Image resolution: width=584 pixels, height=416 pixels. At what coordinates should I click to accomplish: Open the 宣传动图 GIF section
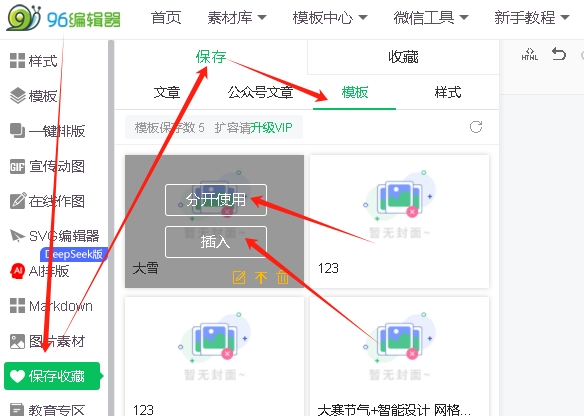coord(47,166)
